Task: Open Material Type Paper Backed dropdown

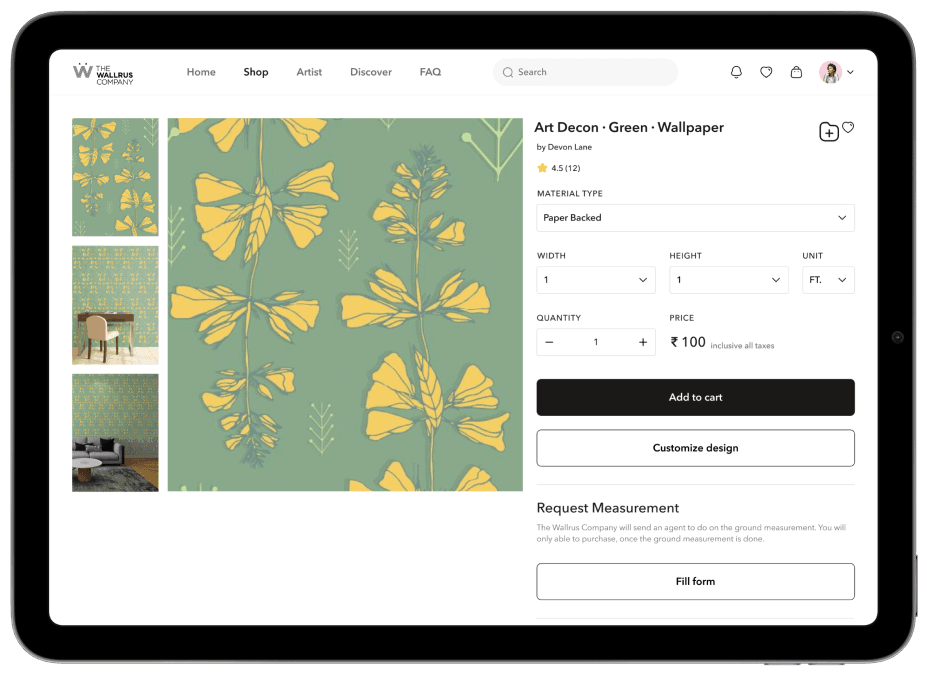Action: (695, 218)
